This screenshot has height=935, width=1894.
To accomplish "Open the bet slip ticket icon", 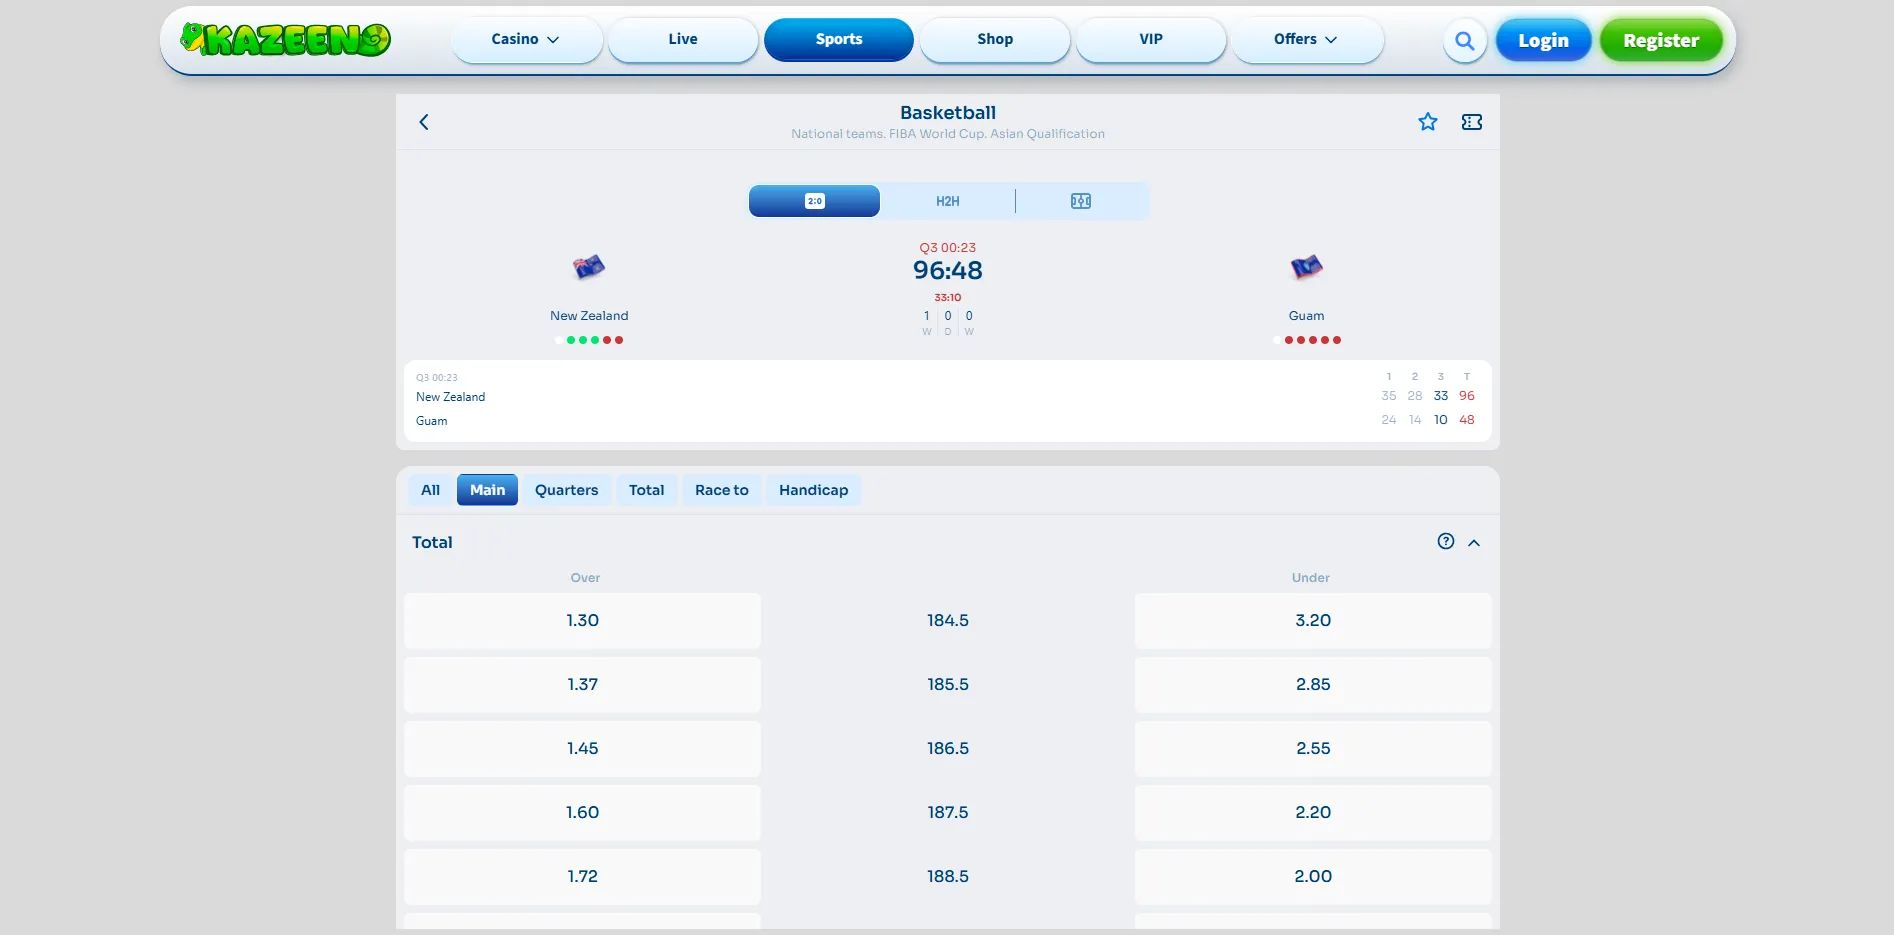I will [1471, 122].
